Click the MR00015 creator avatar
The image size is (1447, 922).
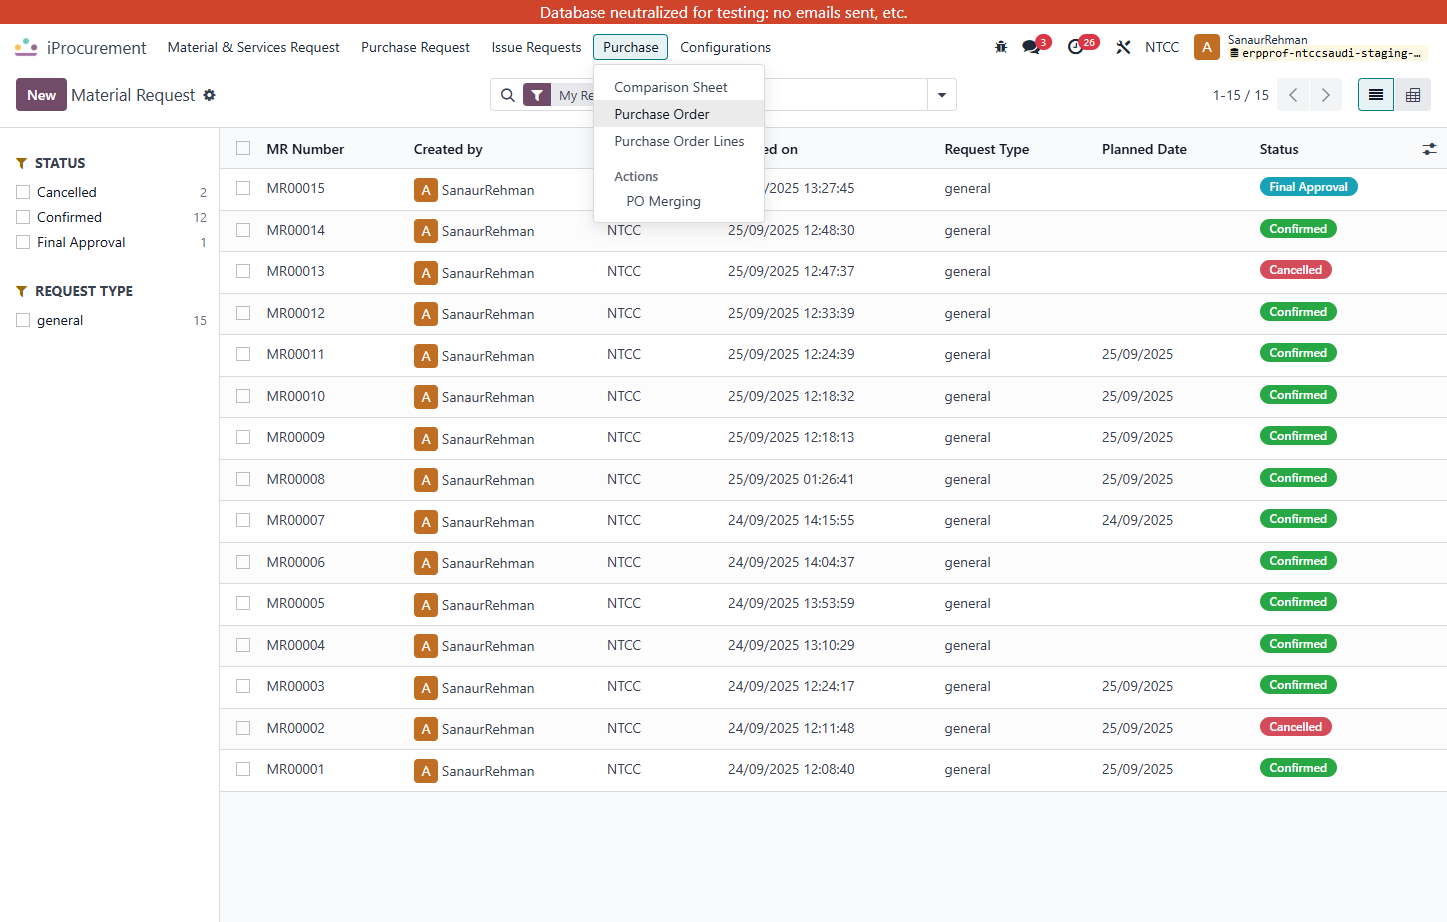pyautogui.click(x=426, y=190)
